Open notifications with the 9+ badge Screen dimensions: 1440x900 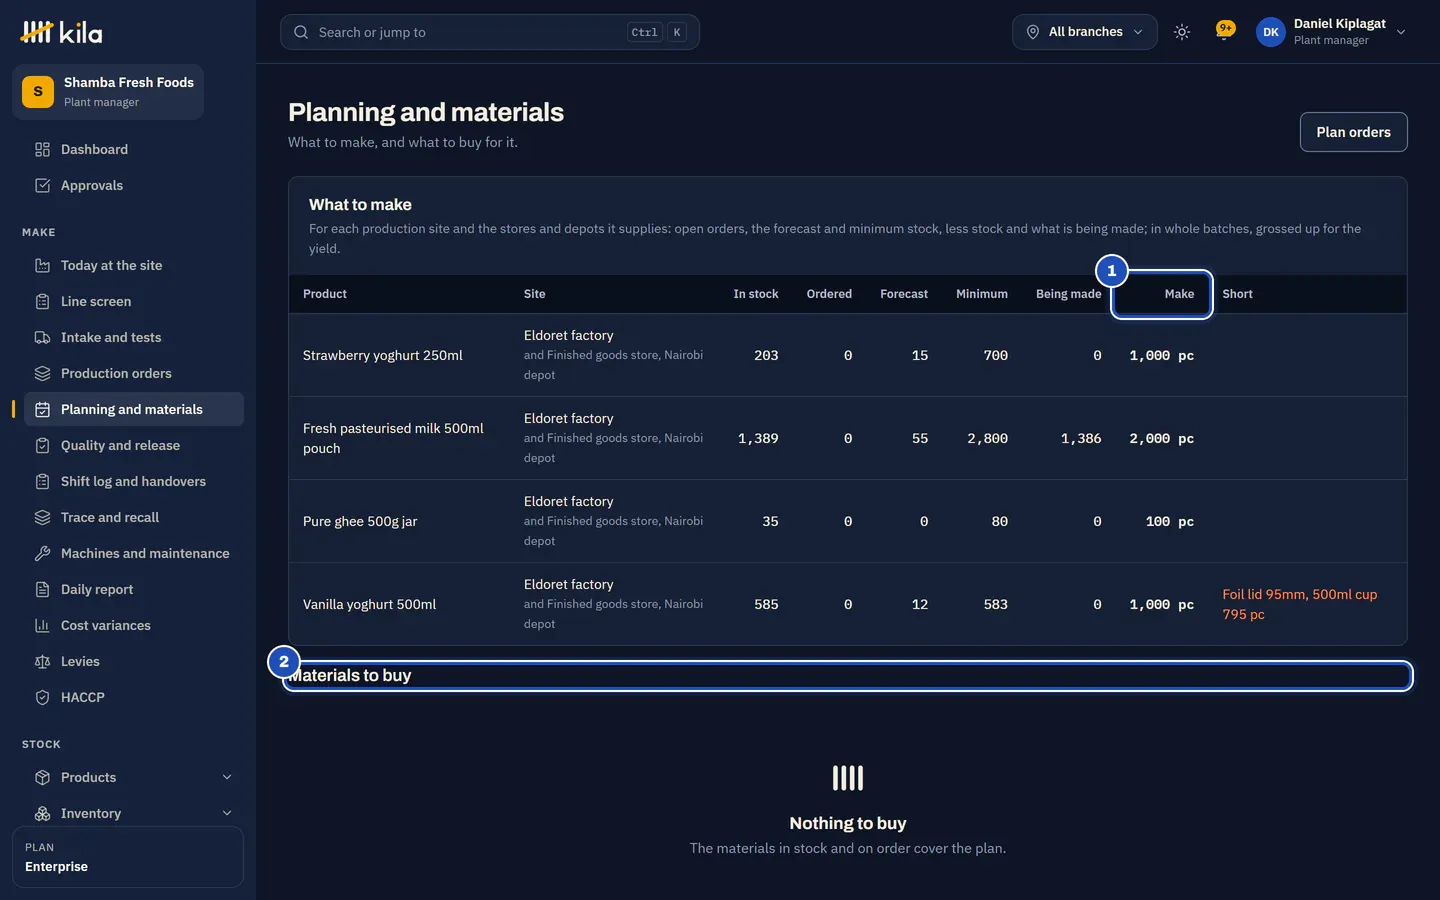click(x=1224, y=31)
